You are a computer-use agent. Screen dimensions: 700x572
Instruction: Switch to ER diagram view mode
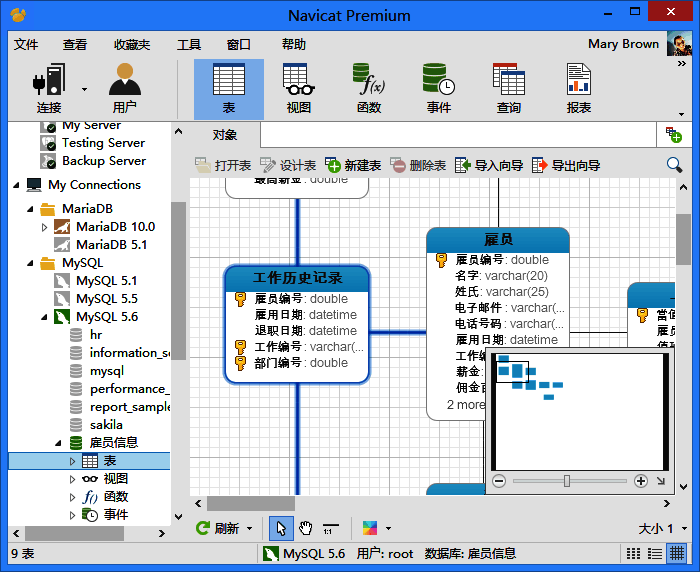point(677,553)
